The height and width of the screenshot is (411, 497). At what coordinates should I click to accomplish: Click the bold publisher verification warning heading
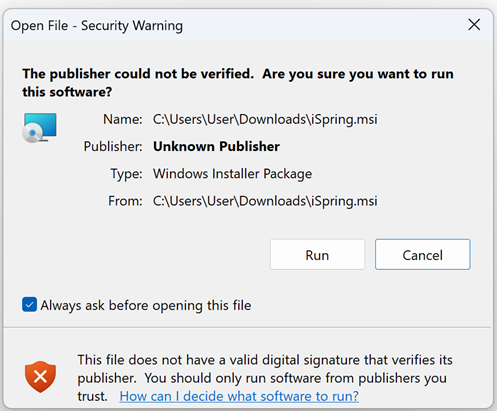(x=238, y=83)
